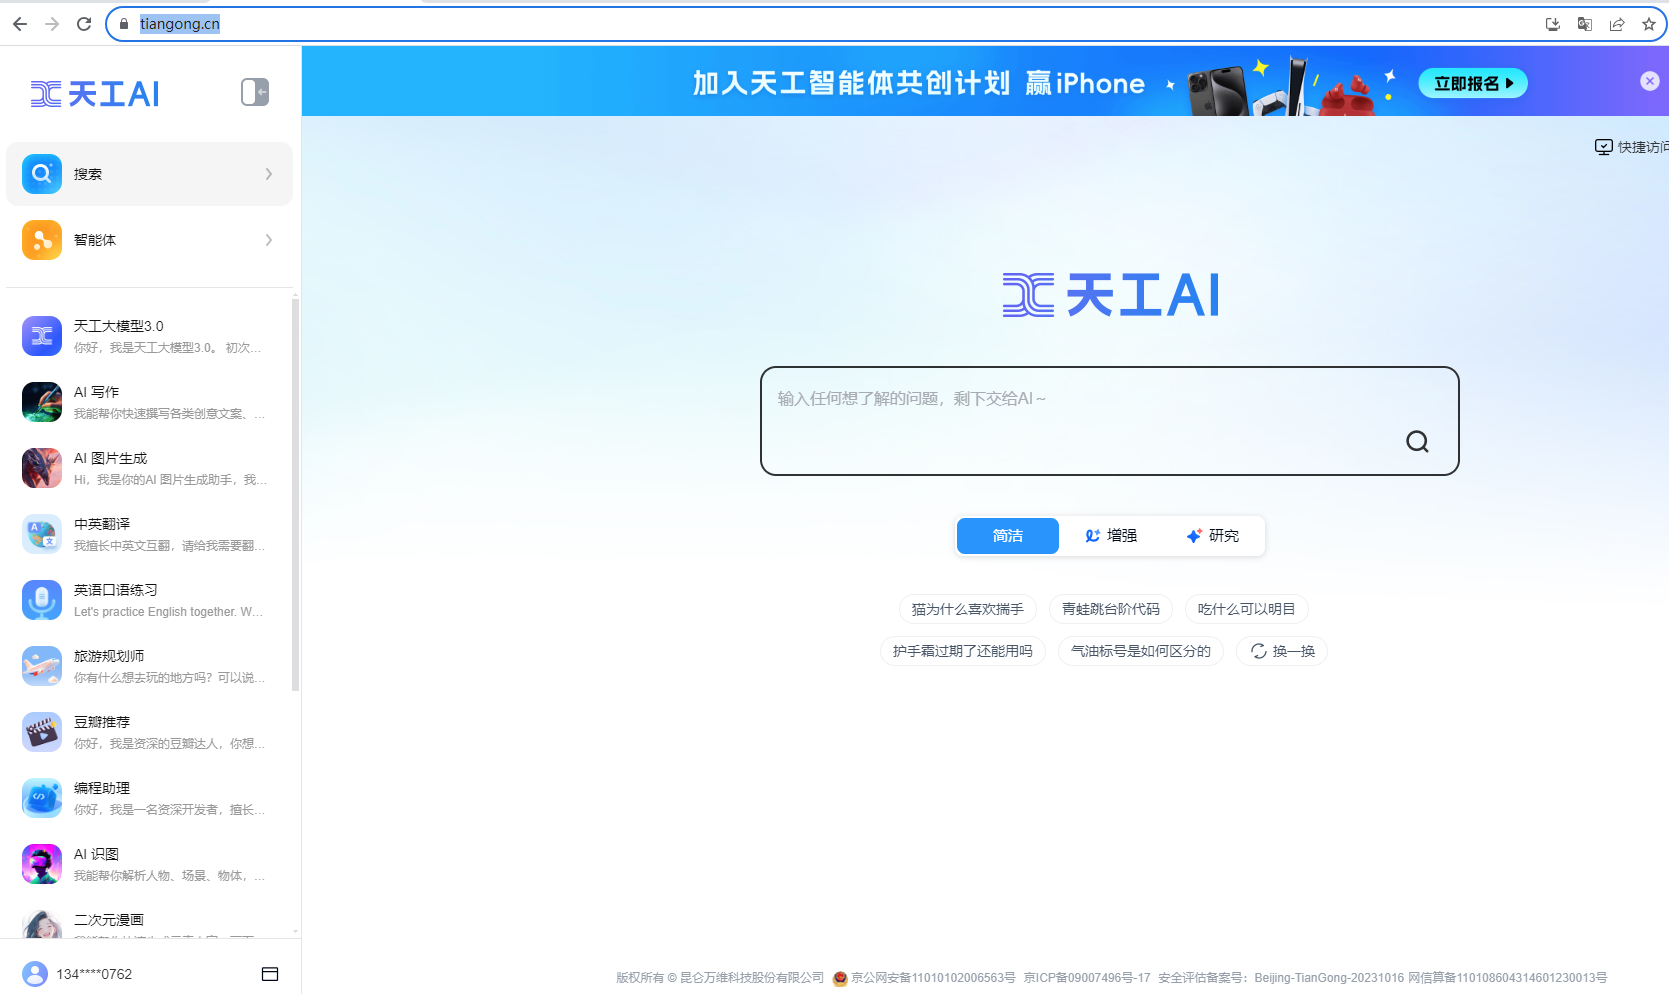Collapse the sidebar with the panel toggle icon
Viewport: 1669px width, 994px height.
tap(255, 92)
